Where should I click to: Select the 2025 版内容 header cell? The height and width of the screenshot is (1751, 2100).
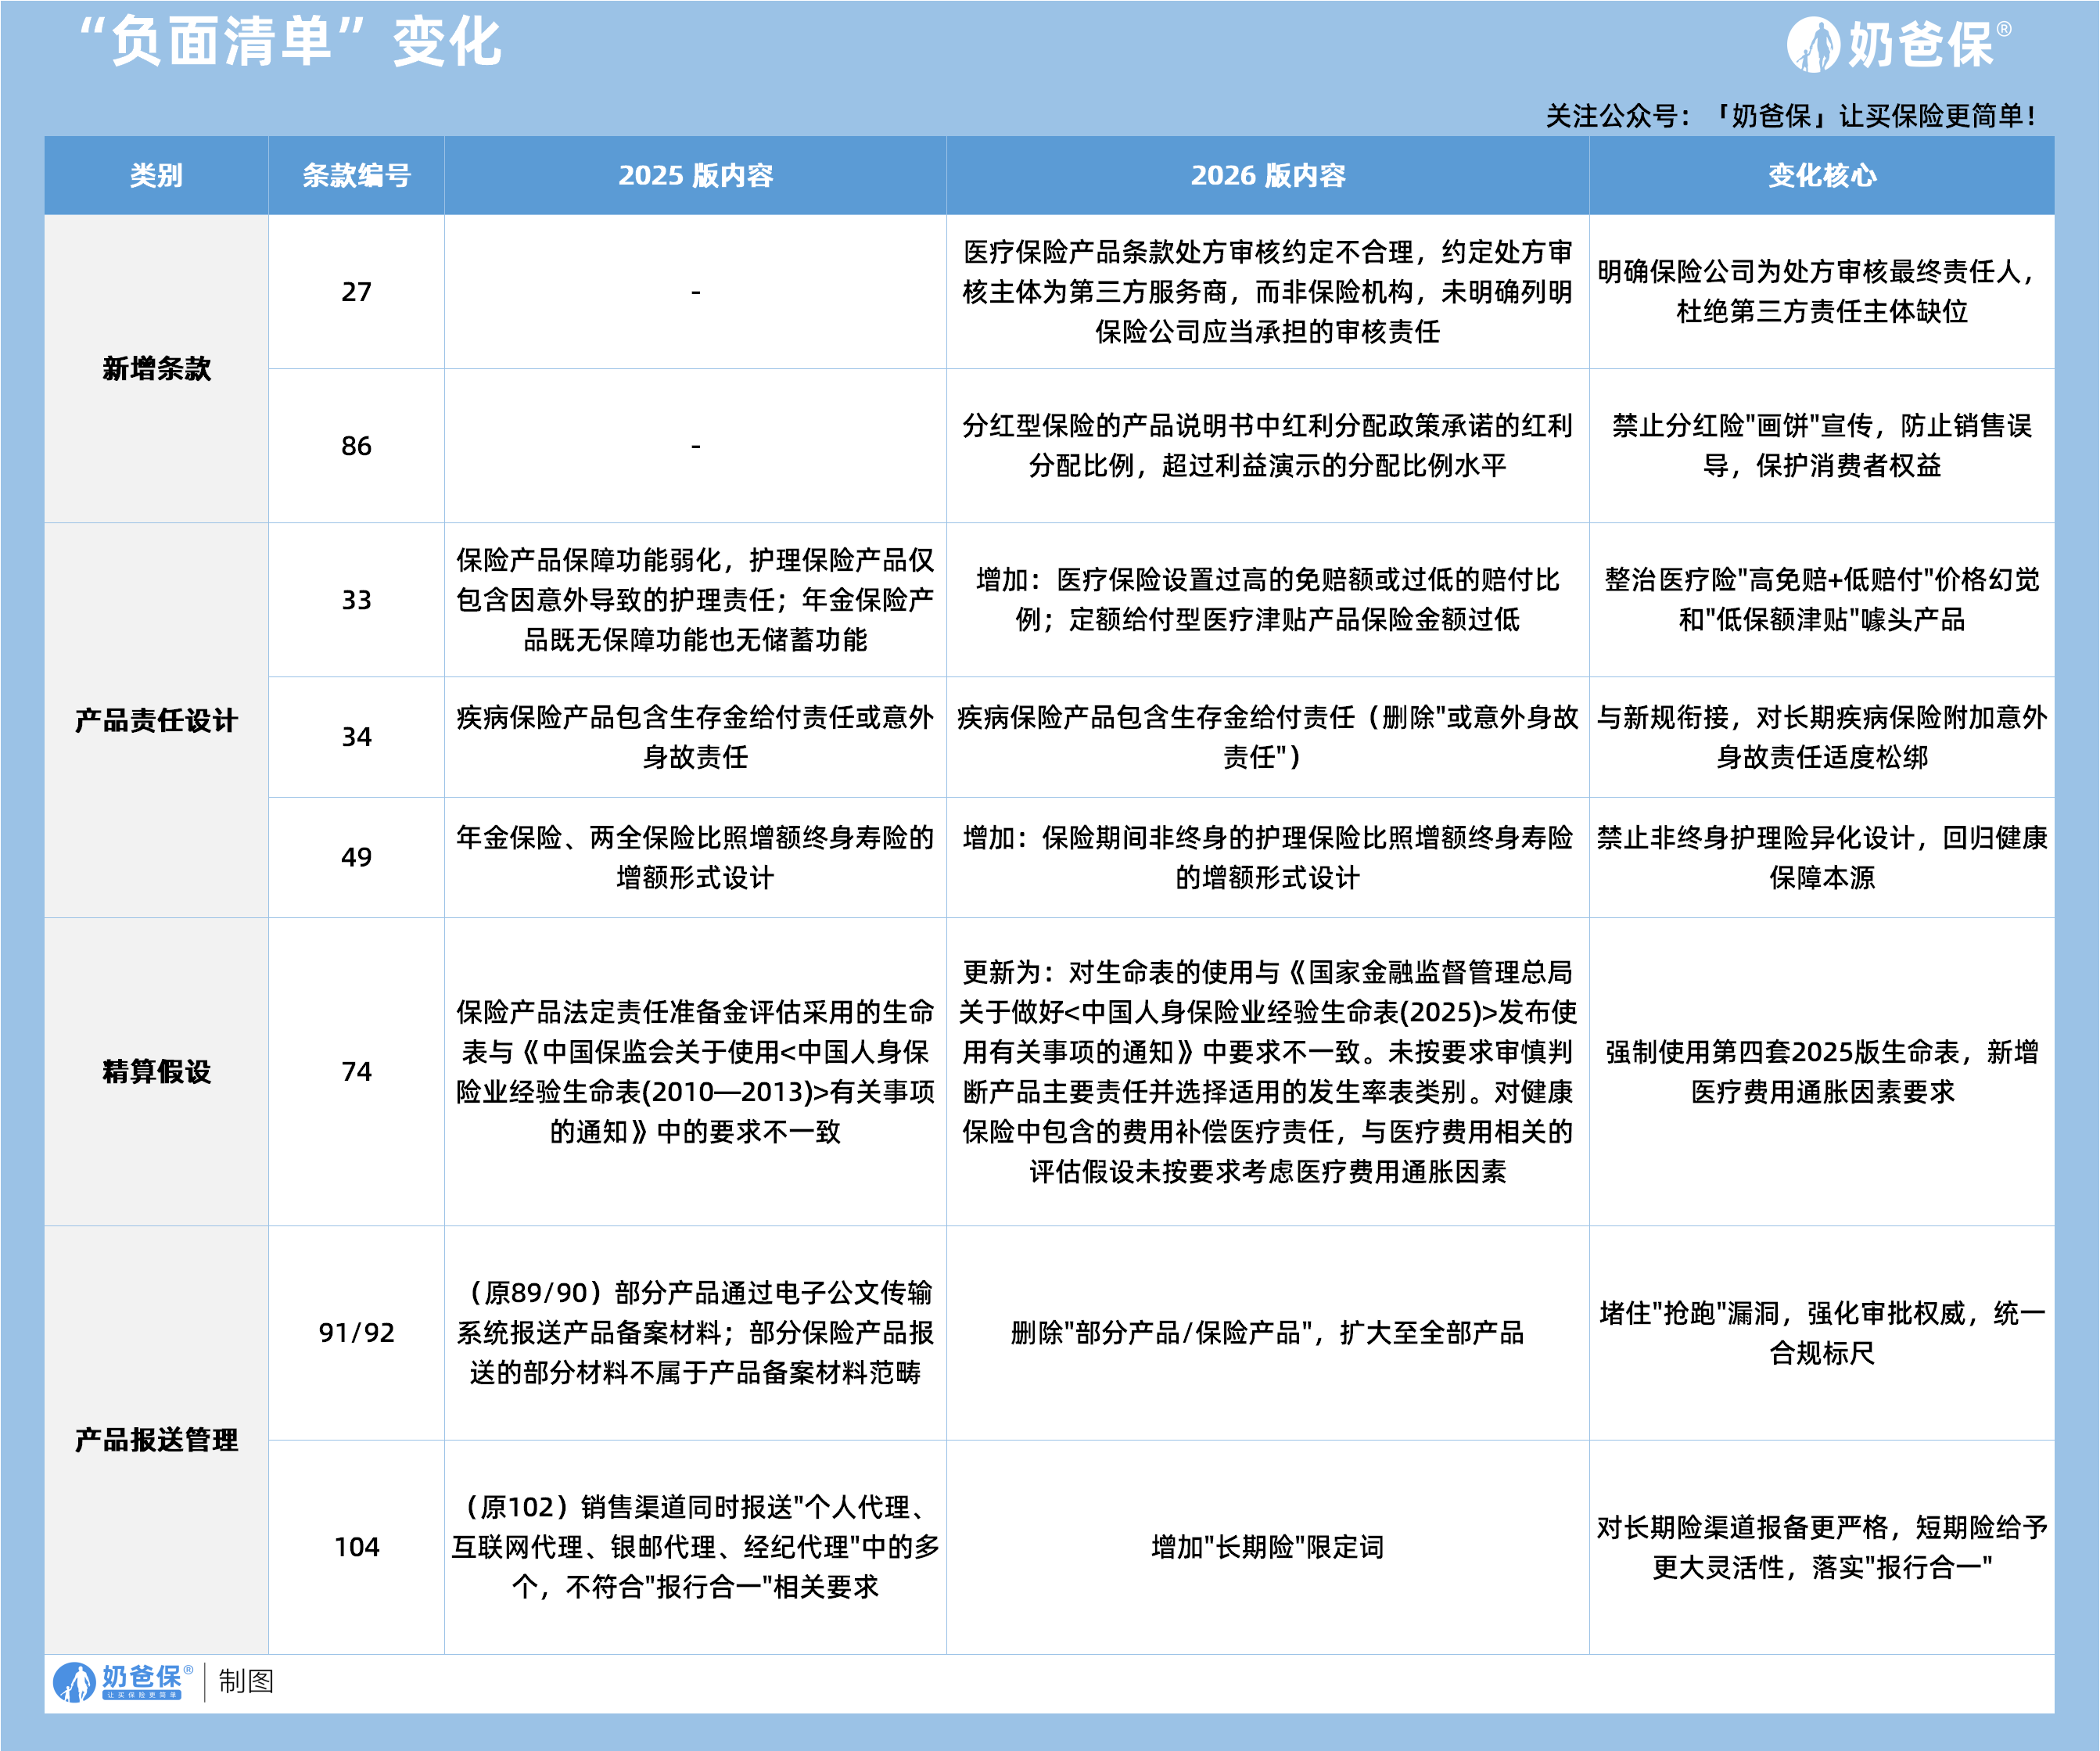(x=695, y=176)
